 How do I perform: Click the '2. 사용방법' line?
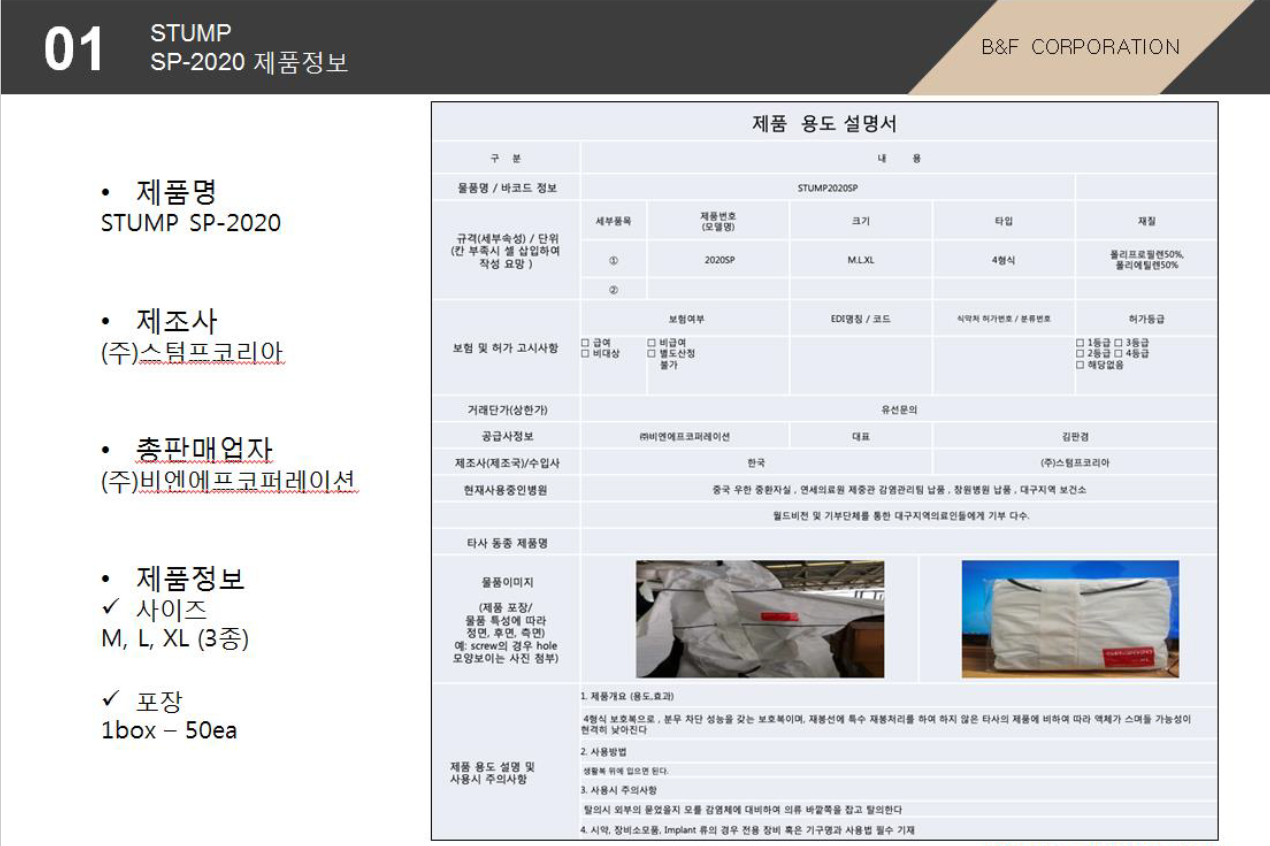click(604, 751)
